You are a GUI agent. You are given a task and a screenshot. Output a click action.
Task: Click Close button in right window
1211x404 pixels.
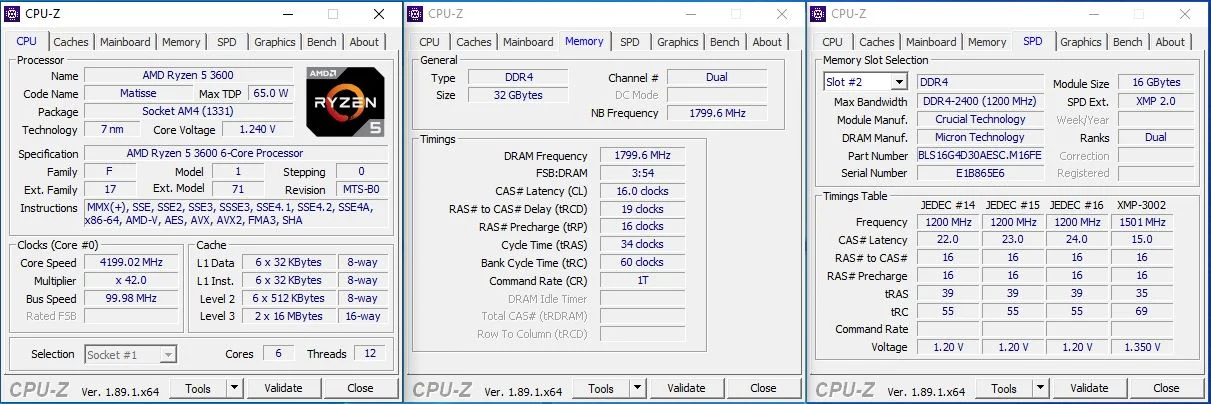click(x=1166, y=388)
